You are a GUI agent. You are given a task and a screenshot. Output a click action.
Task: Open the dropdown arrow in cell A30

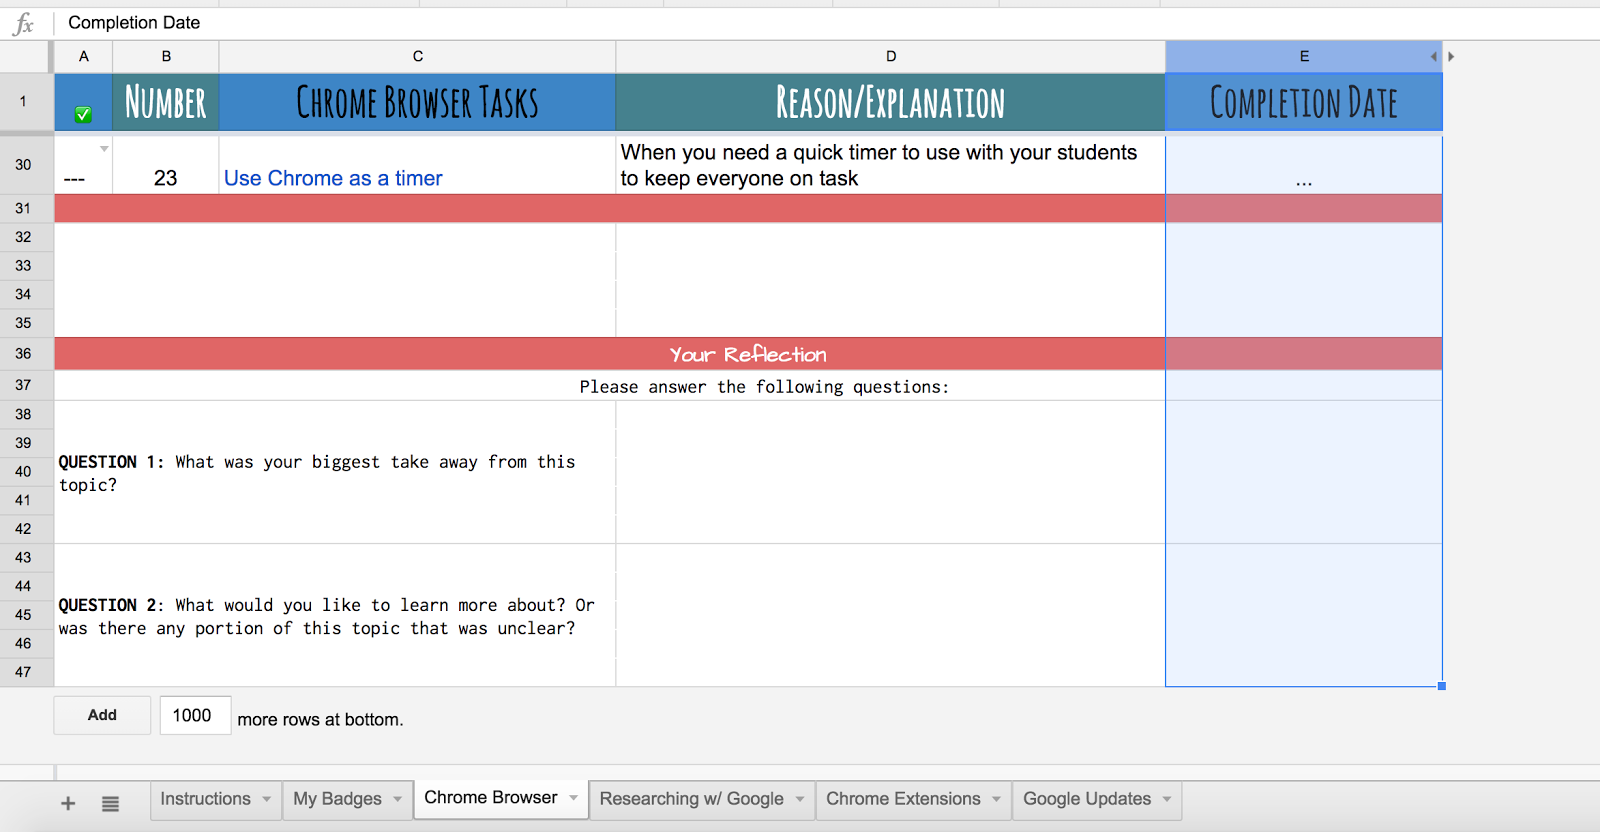[104, 149]
